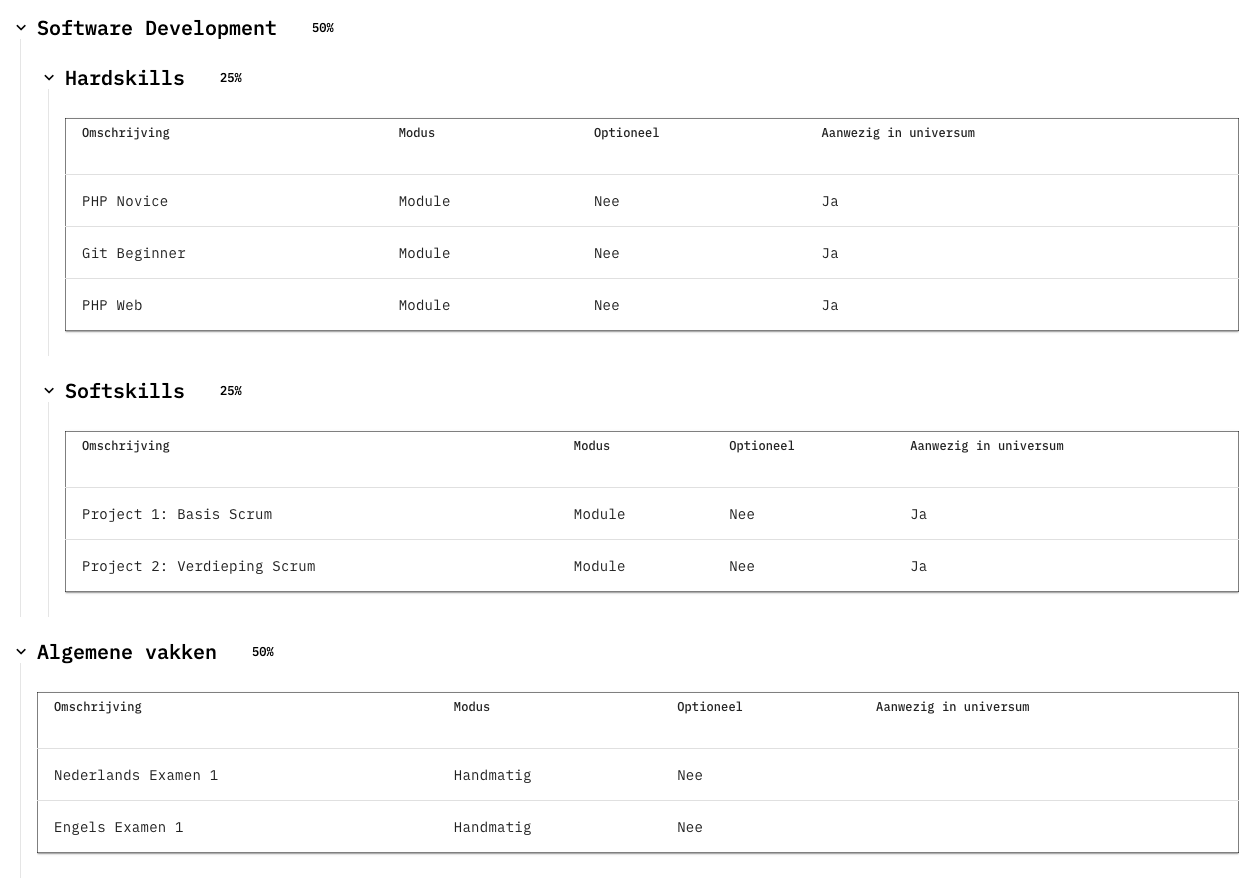
Task: Click Nee cell in PHP Web row
Action: coord(607,305)
